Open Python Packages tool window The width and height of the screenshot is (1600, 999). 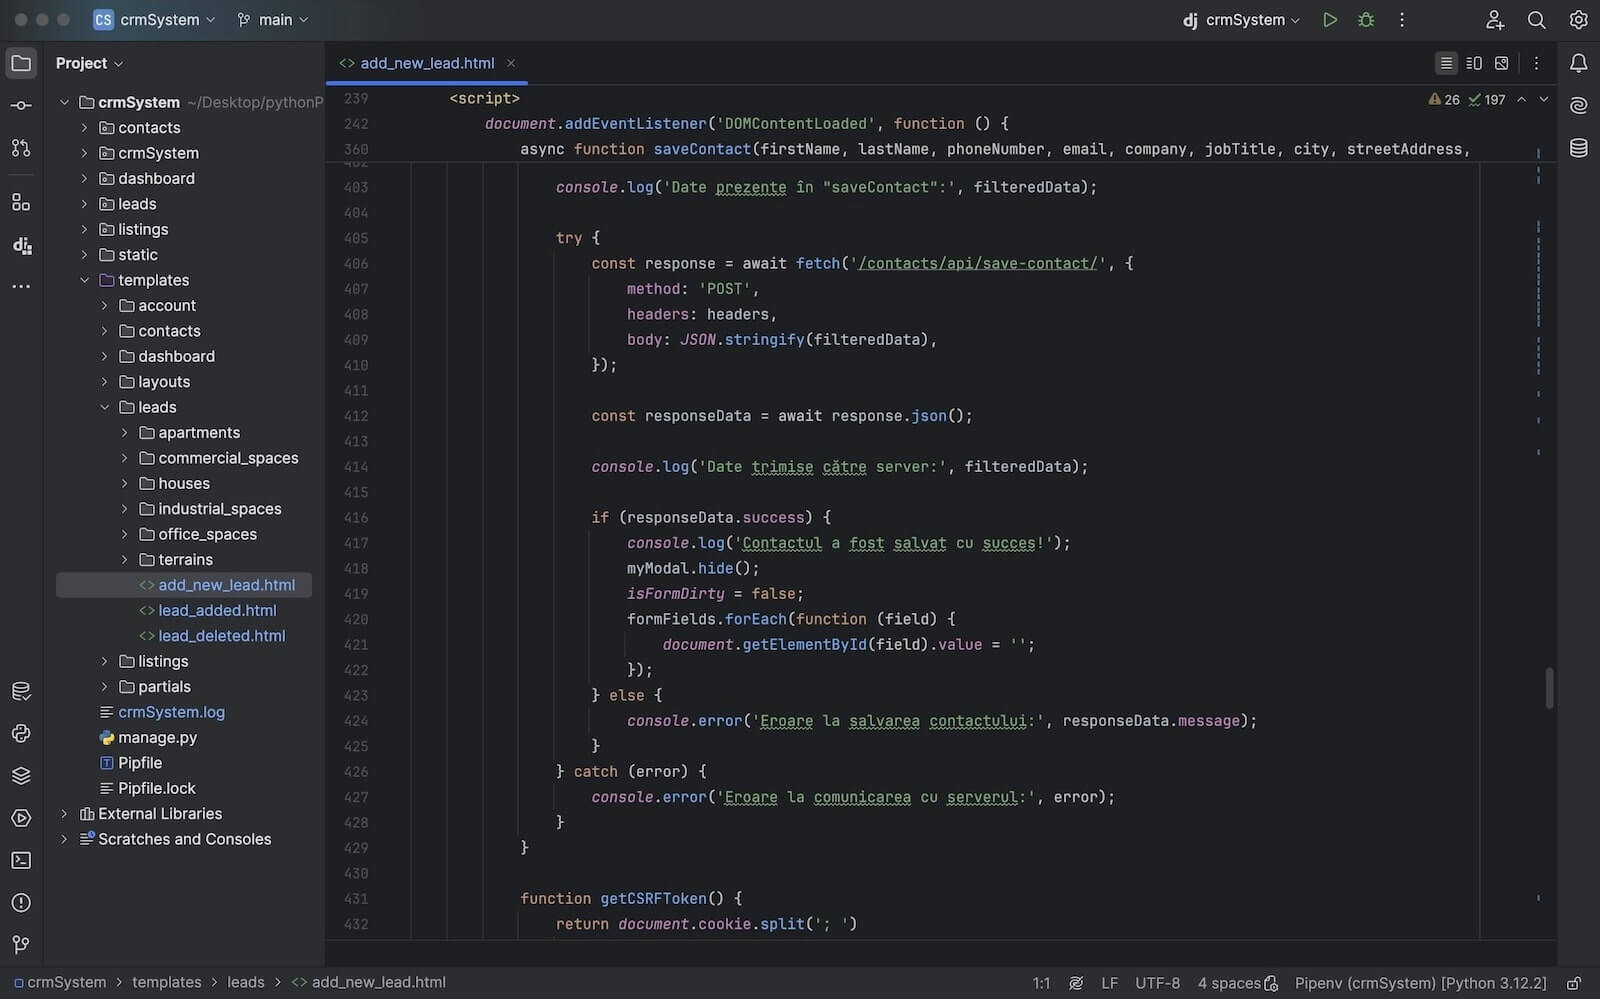coord(21,776)
